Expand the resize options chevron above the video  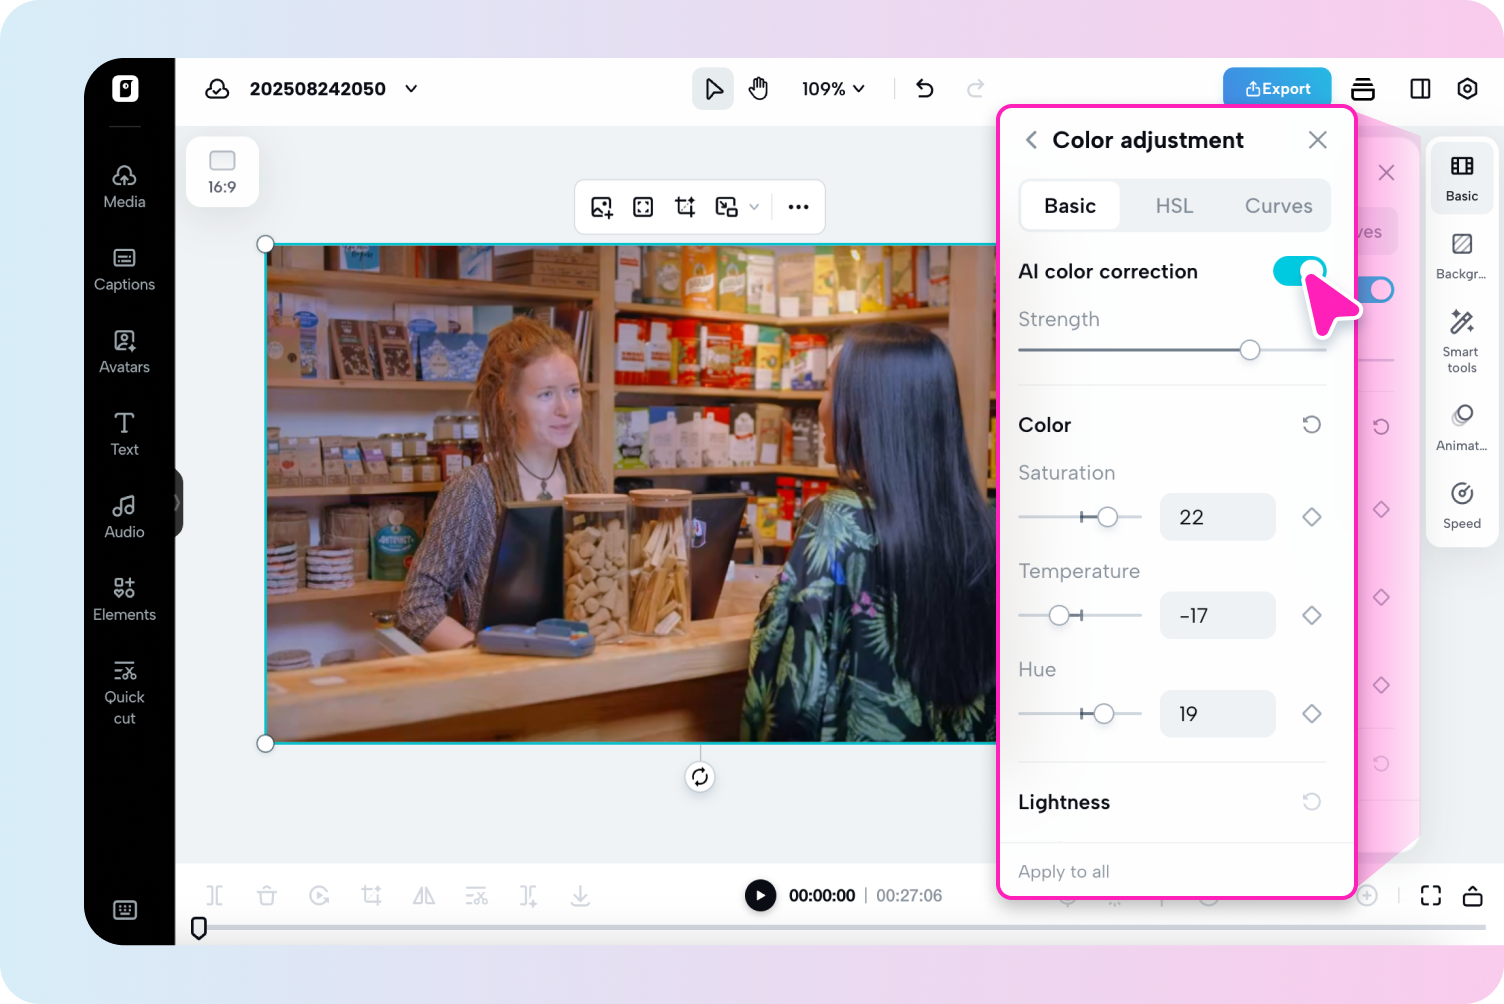coord(755,207)
